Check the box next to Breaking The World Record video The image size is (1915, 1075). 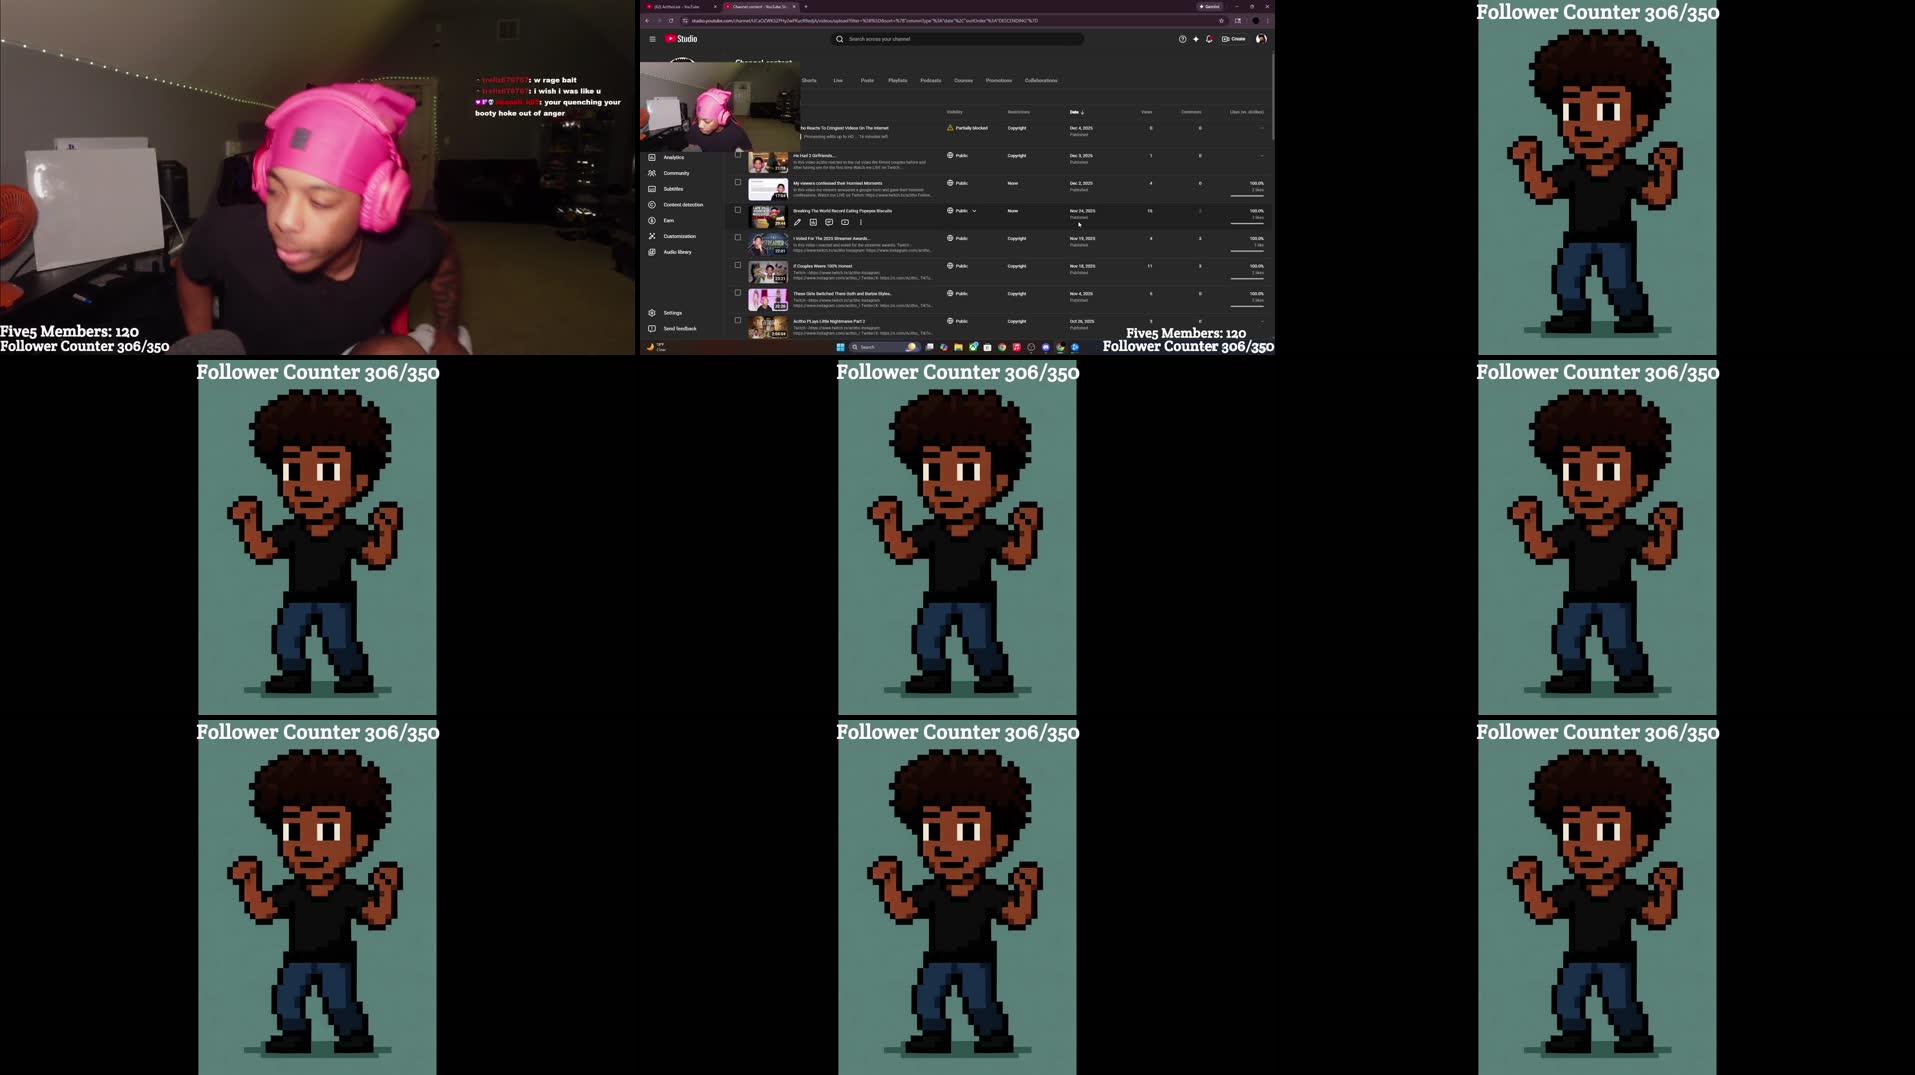737,211
